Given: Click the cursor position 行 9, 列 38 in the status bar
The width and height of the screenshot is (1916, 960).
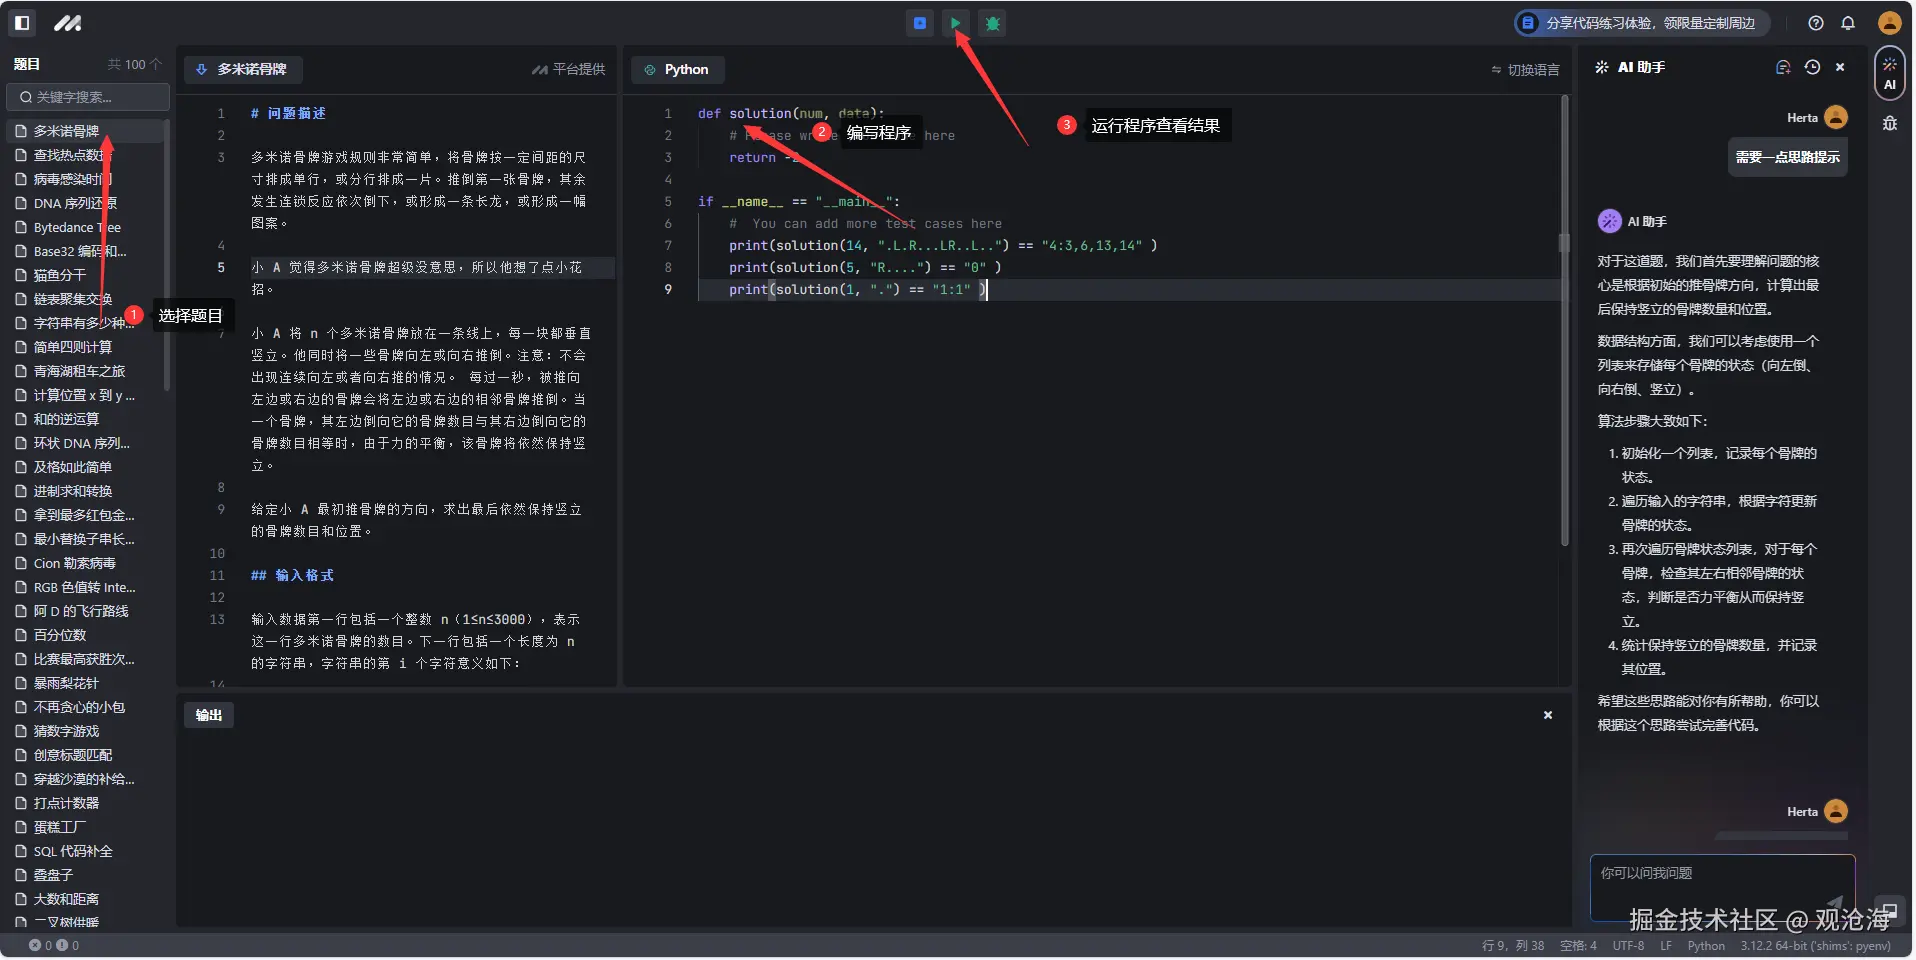Looking at the screenshot, I should tap(1514, 946).
